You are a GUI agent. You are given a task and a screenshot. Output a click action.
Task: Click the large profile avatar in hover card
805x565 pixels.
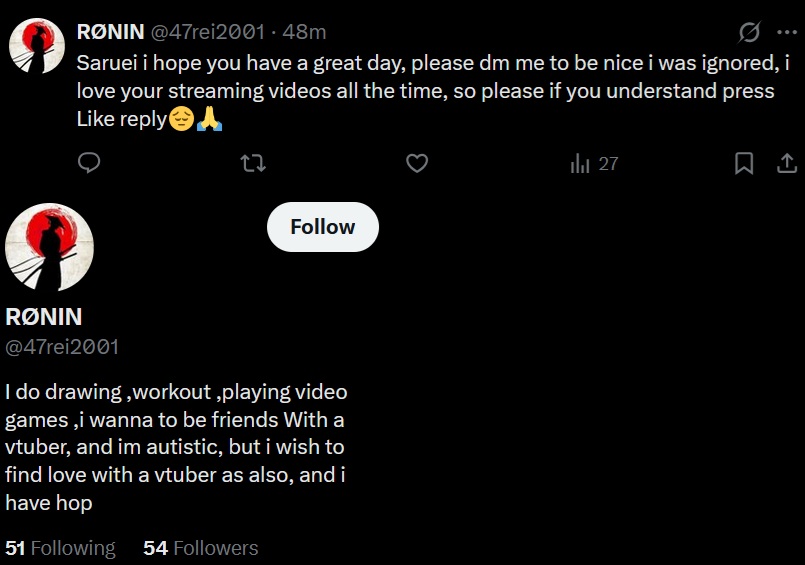pos(50,247)
